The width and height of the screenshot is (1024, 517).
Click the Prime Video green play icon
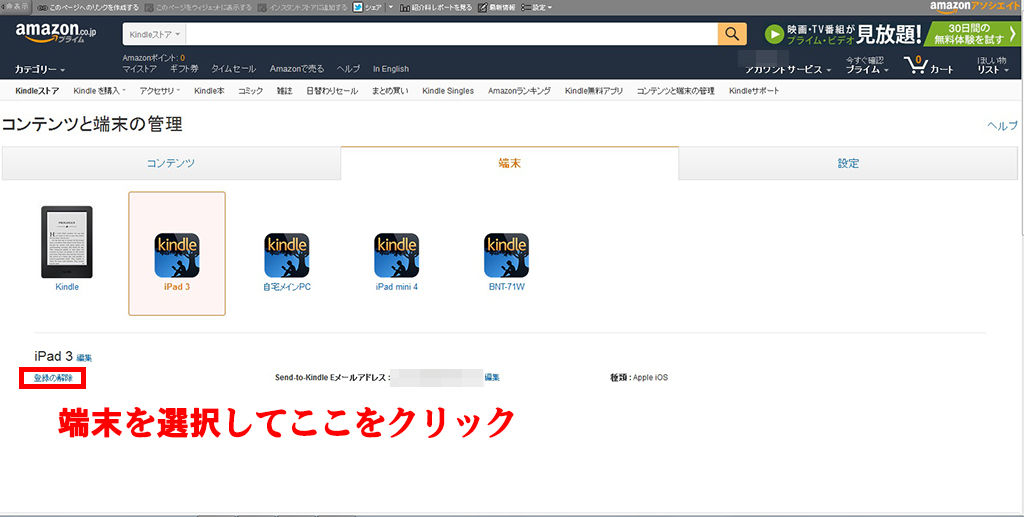[x=774, y=34]
